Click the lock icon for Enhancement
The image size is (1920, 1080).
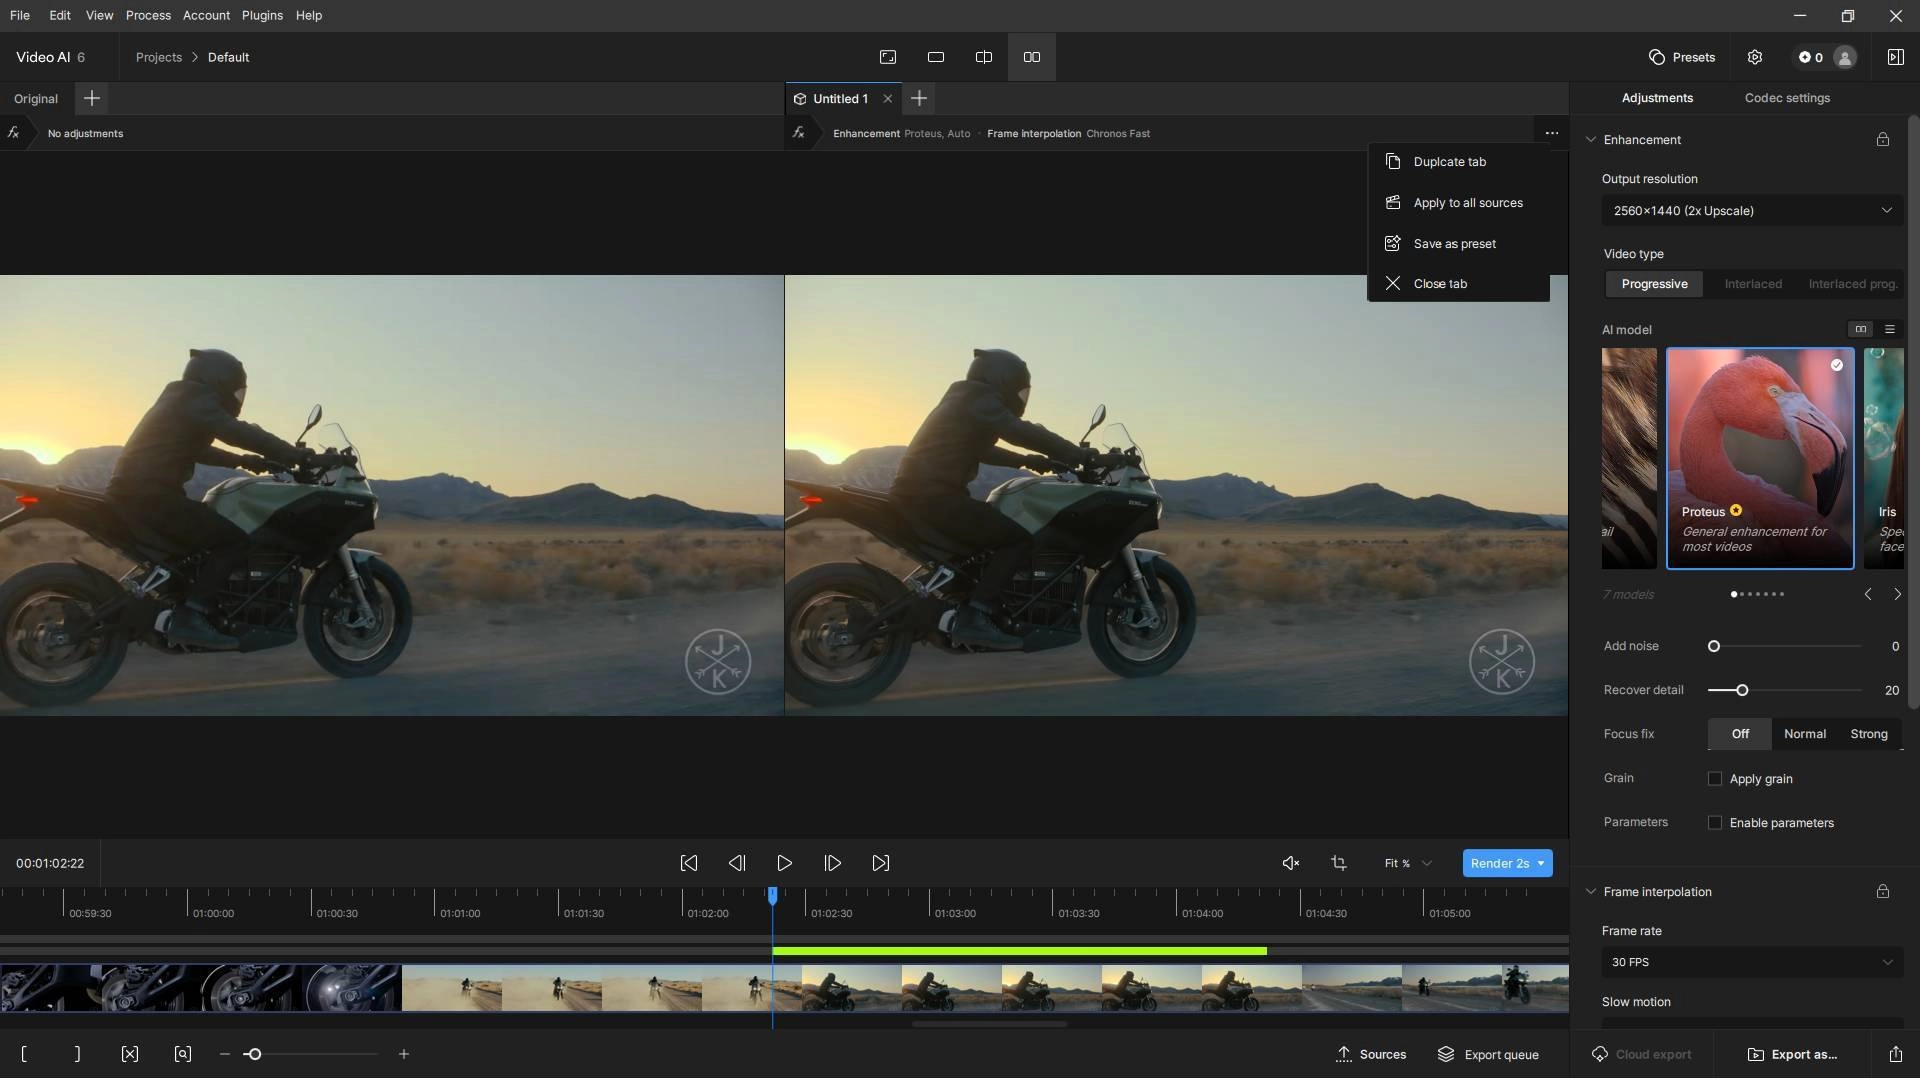click(1883, 140)
